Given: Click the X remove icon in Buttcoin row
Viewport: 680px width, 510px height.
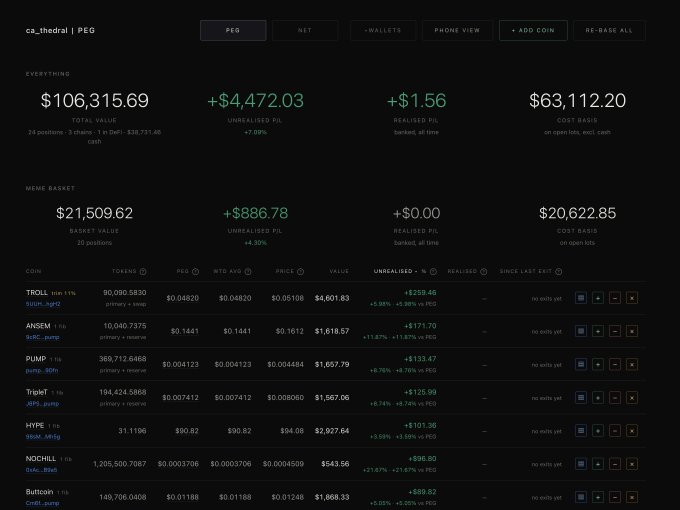Looking at the screenshot, I should click(x=632, y=497).
